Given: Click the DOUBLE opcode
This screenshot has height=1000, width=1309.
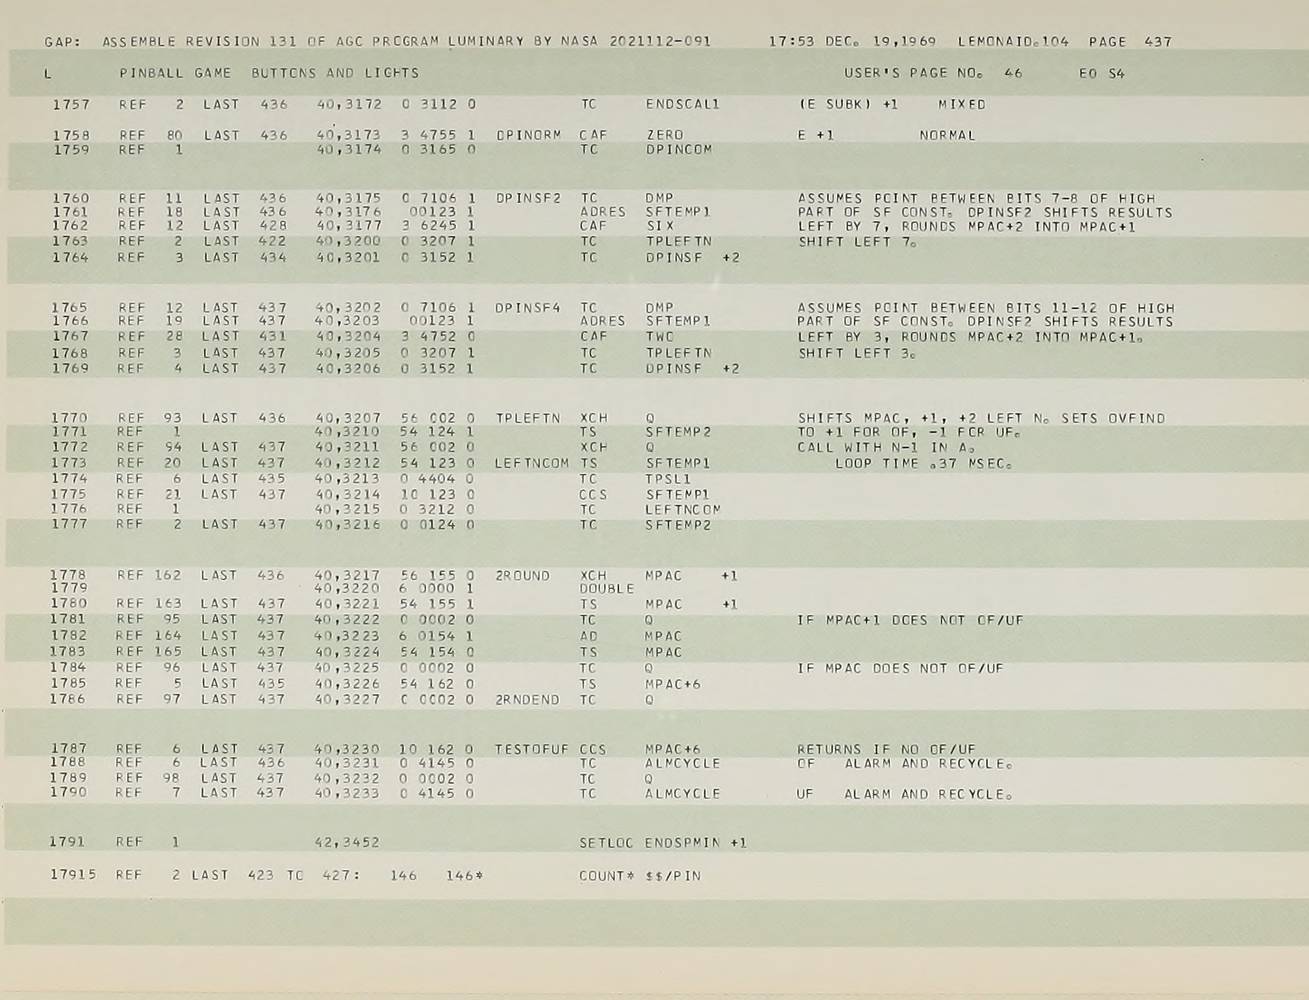Looking at the screenshot, I should pyautogui.click(x=607, y=590).
